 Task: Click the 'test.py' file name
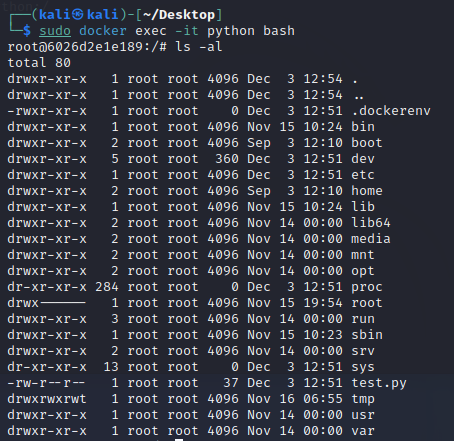[379, 383]
